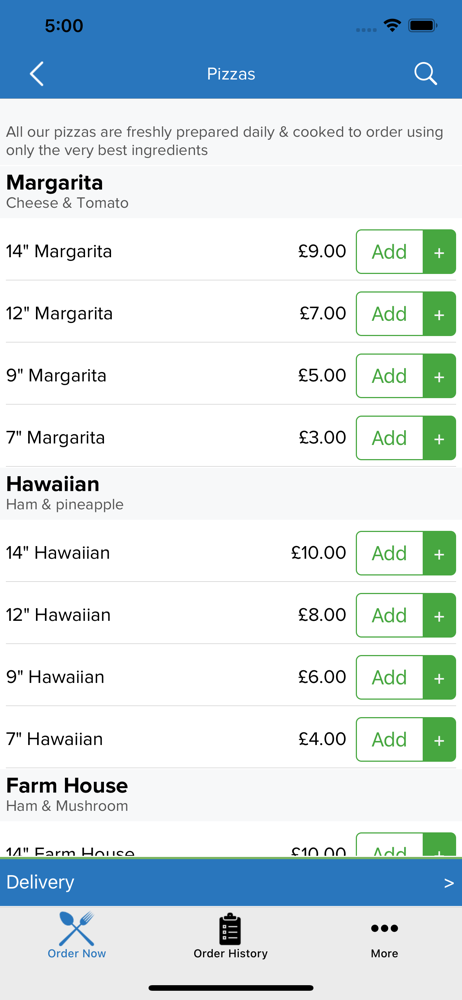Tap the plus icon for 7" Hawaiian
Image resolution: width=462 pixels, height=1000 pixels.
pos(439,740)
